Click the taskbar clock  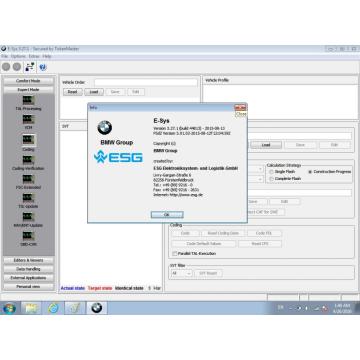(341, 308)
